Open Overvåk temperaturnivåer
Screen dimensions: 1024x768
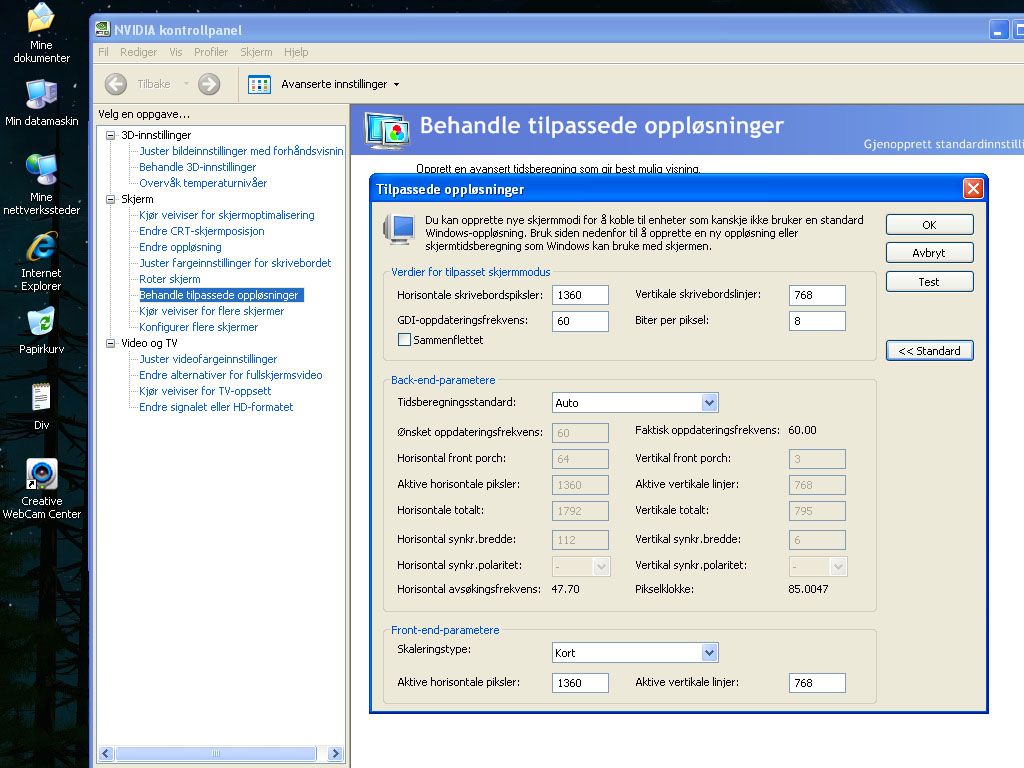click(x=203, y=183)
